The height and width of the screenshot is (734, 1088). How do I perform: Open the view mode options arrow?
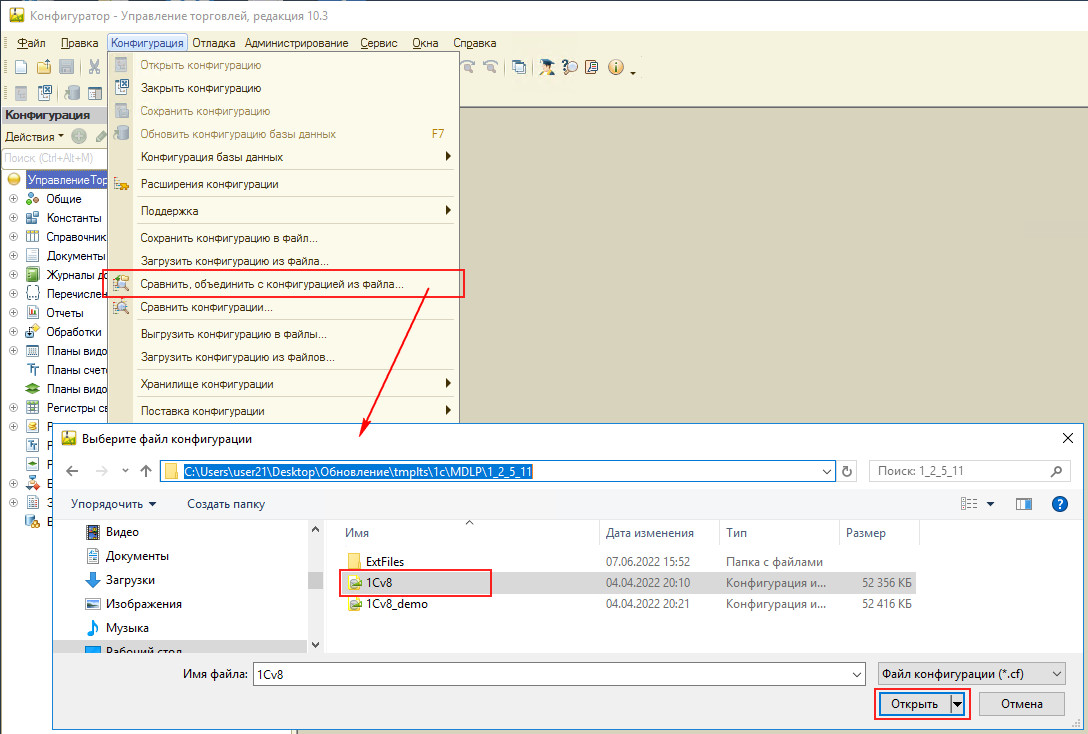point(990,504)
